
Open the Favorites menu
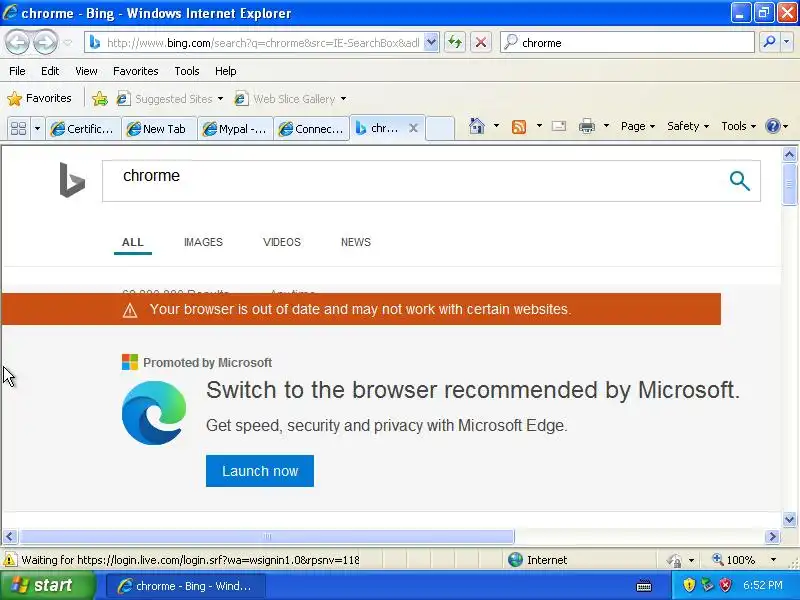pyautogui.click(x=136, y=71)
